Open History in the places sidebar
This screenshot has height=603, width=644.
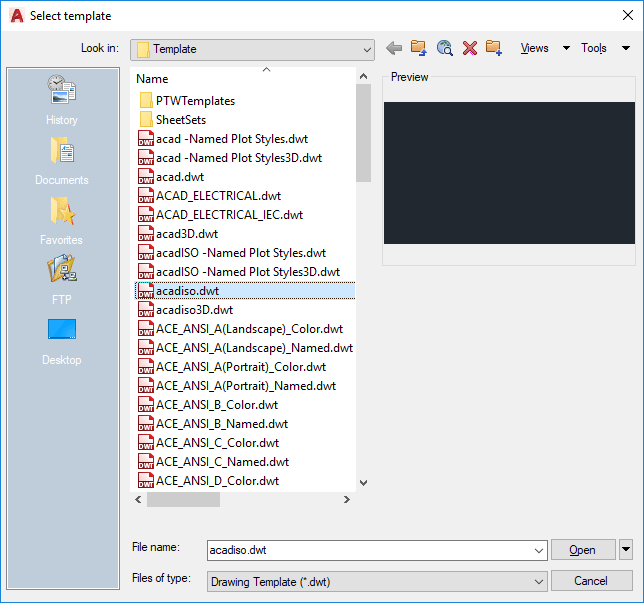tap(62, 100)
